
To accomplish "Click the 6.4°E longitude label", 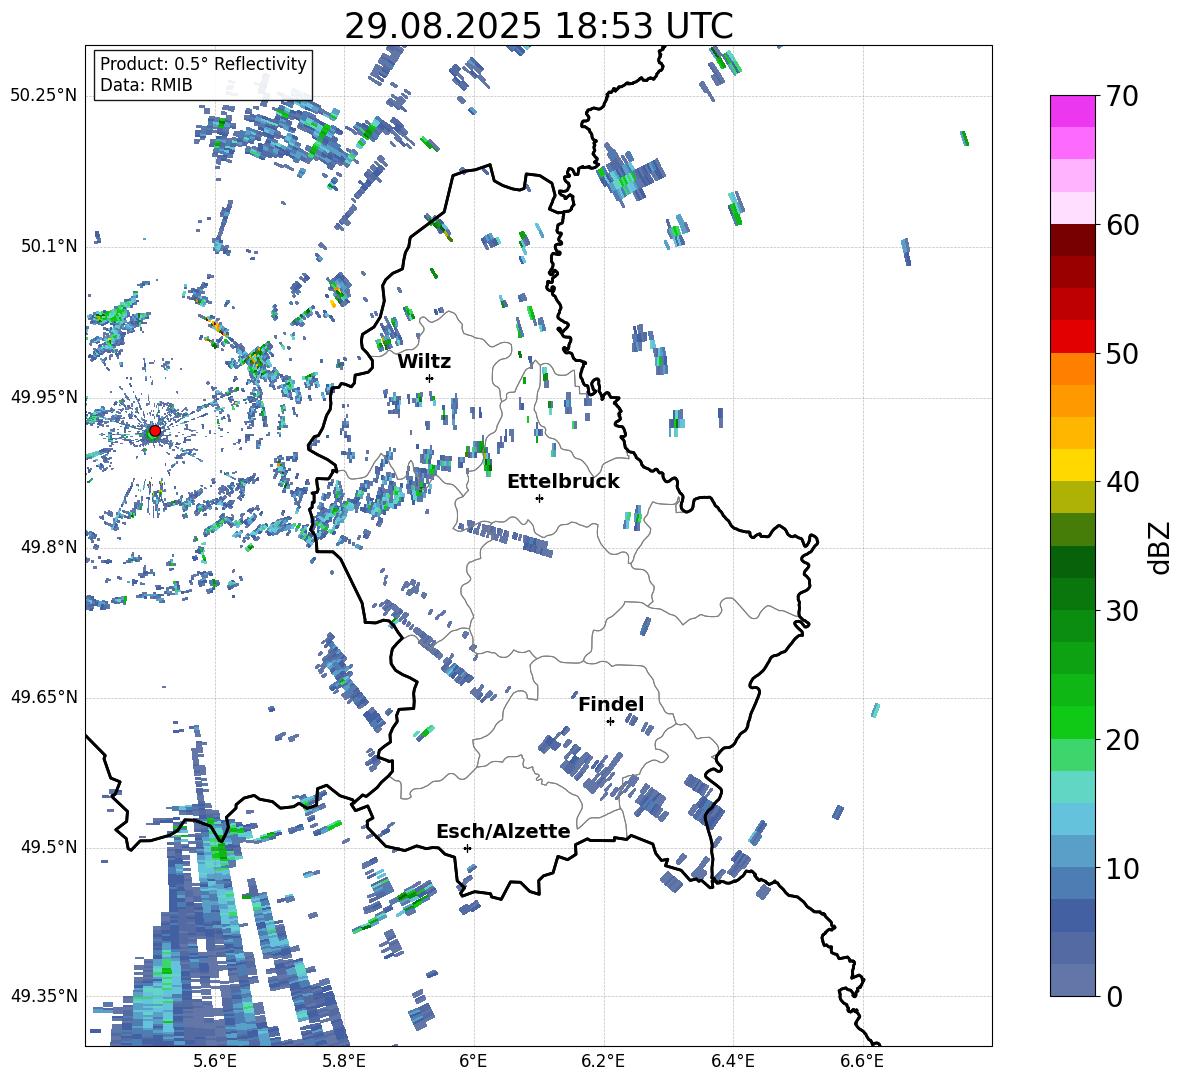I will pos(732,1061).
